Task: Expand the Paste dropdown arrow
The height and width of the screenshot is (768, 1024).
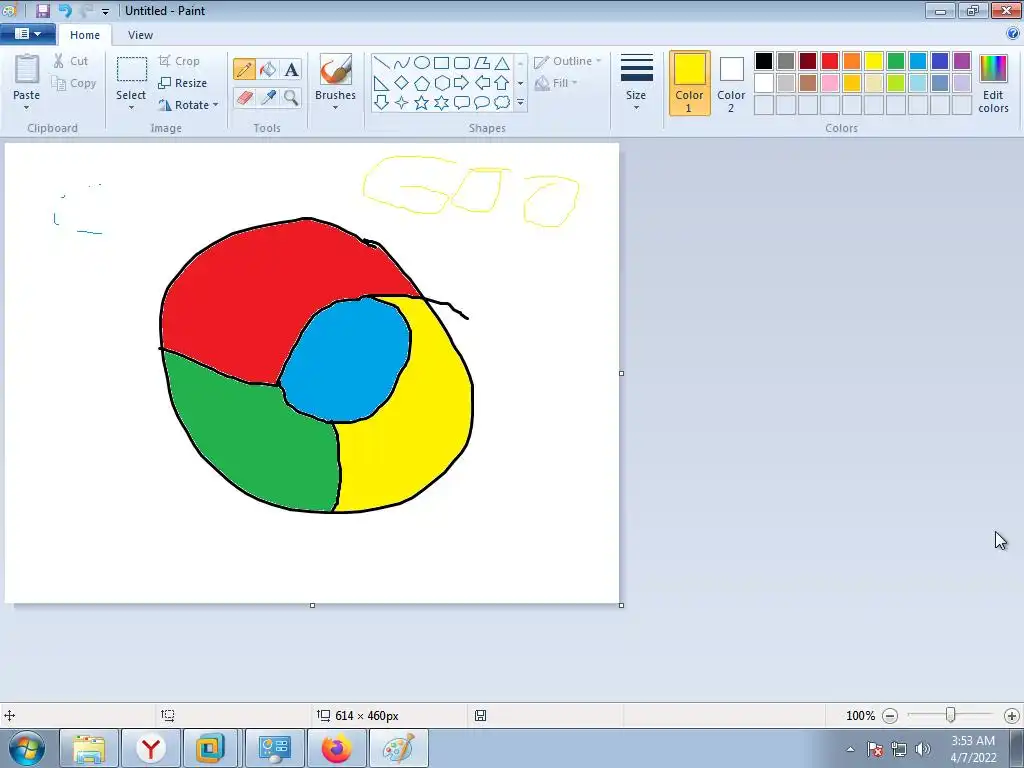Action: 26,108
